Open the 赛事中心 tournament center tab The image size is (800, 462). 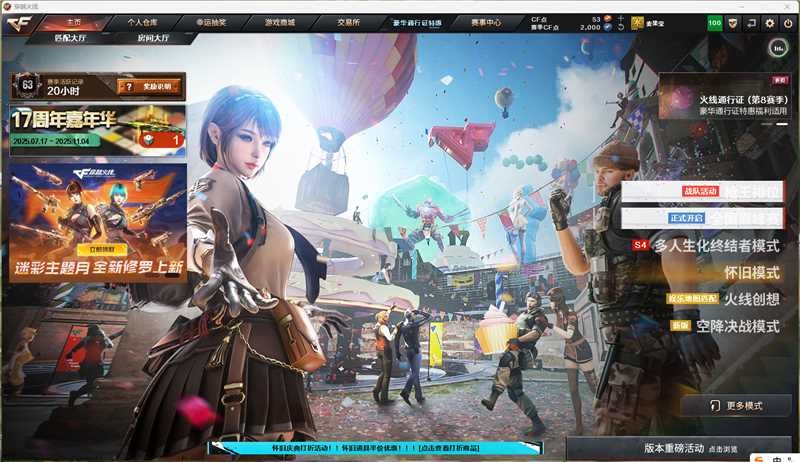[486, 22]
